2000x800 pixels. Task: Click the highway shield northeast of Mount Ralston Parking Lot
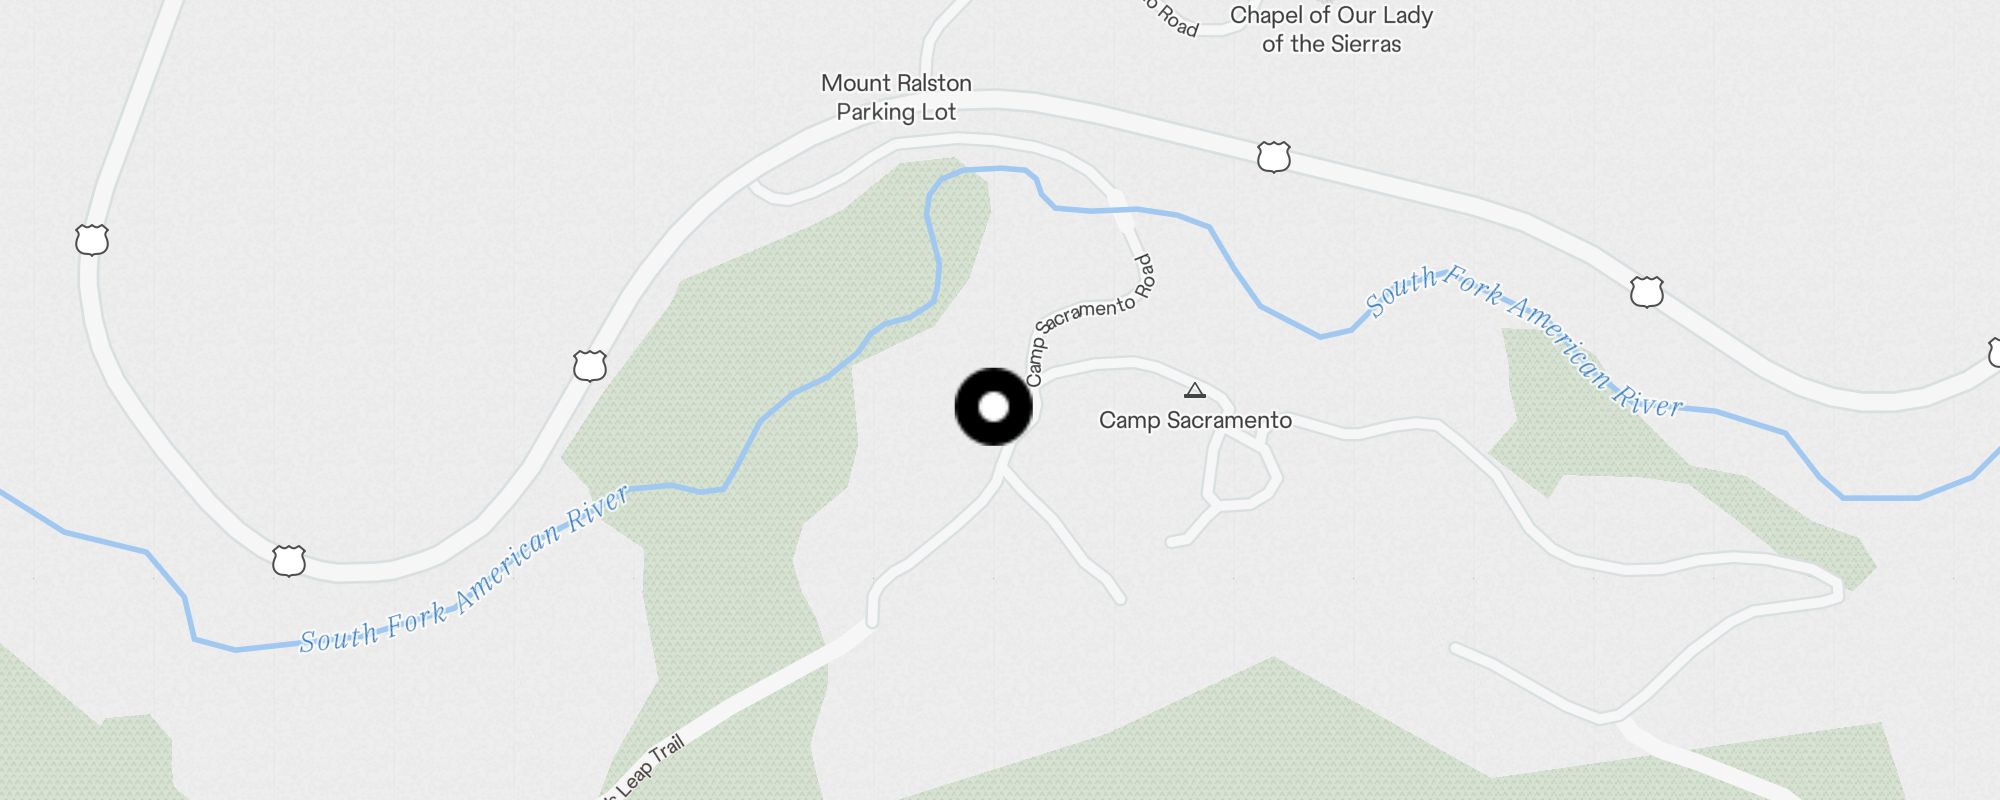pos(1273,157)
